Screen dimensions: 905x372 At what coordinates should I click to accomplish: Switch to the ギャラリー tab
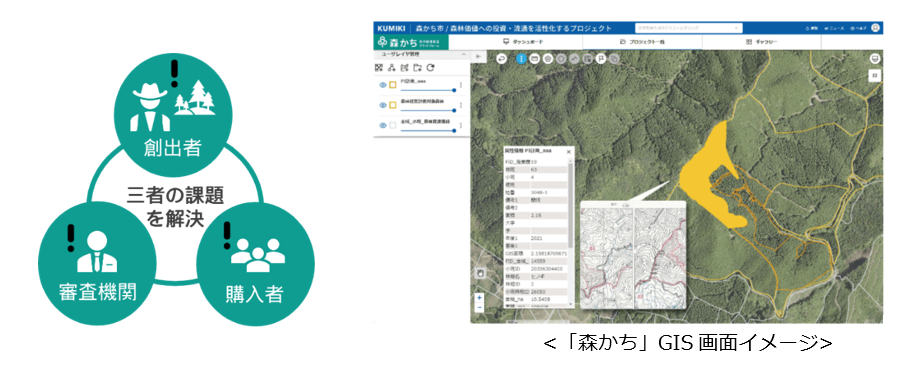[x=762, y=42]
